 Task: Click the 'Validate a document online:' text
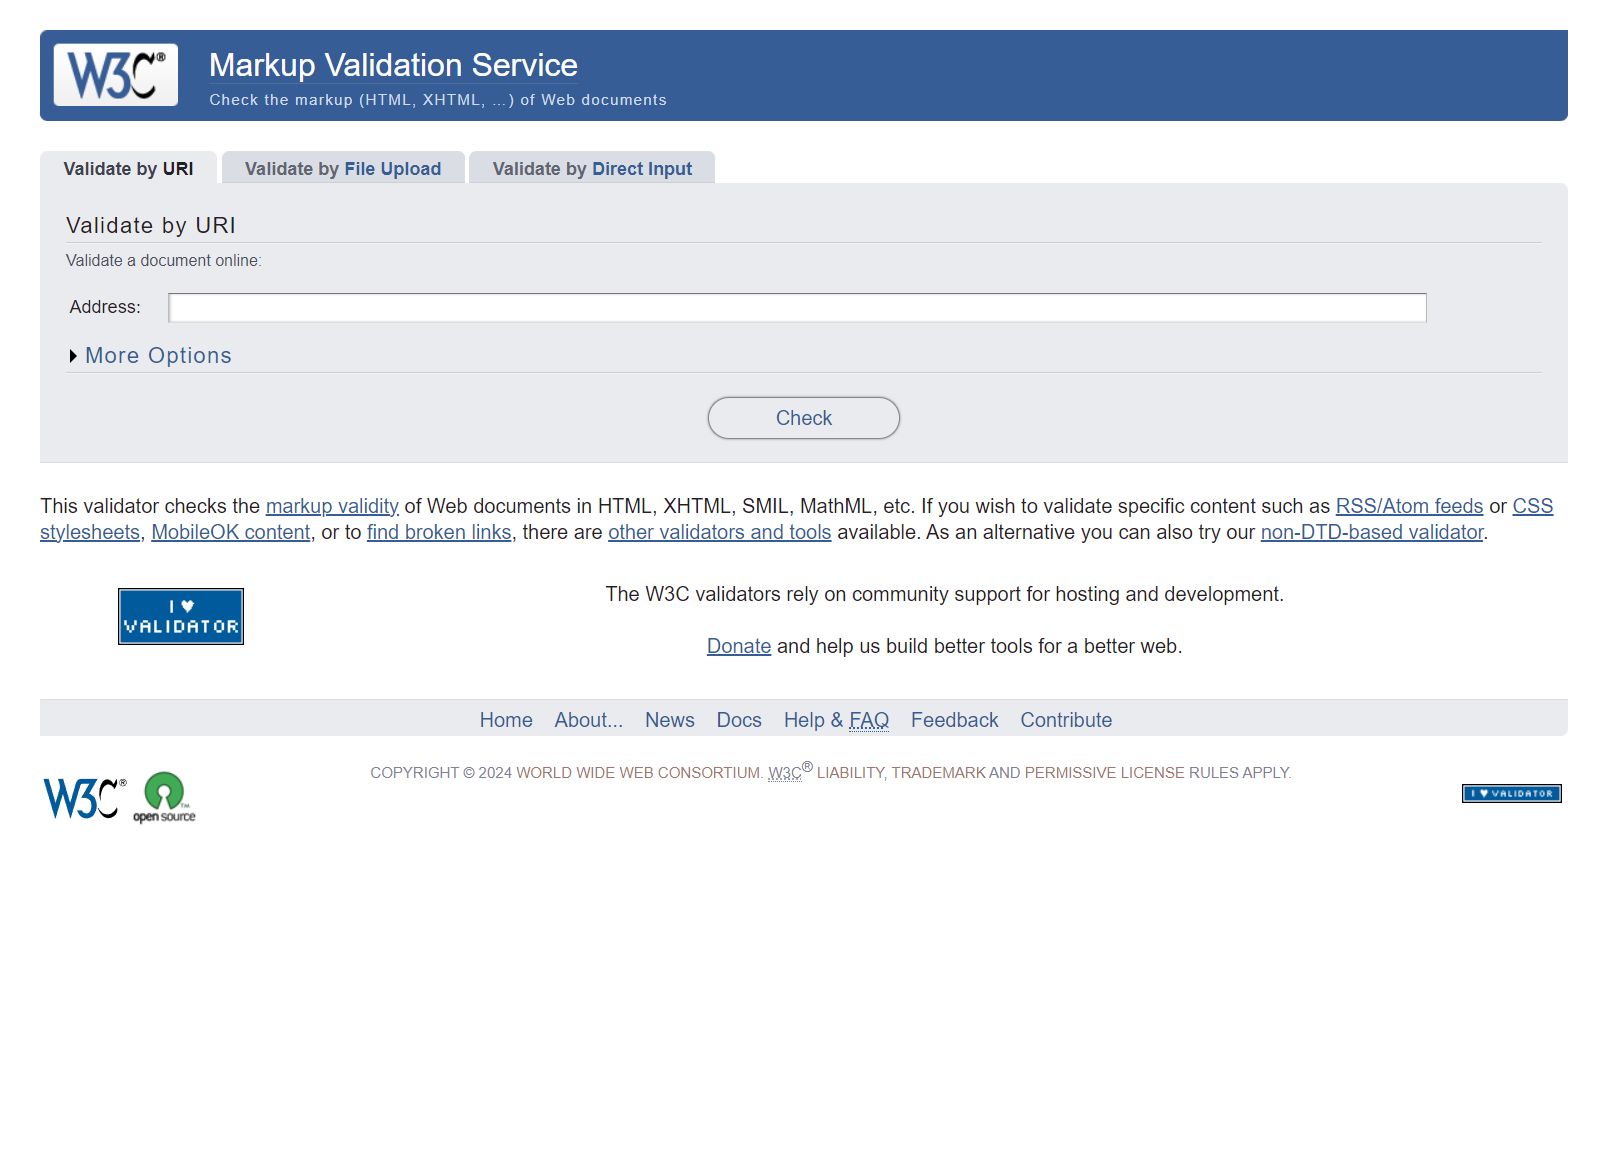(164, 261)
